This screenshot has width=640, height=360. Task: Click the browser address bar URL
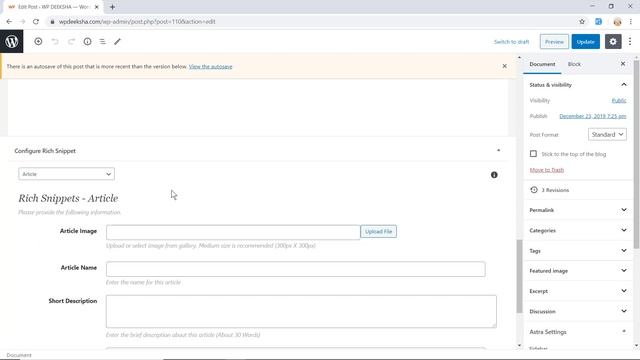point(137,22)
